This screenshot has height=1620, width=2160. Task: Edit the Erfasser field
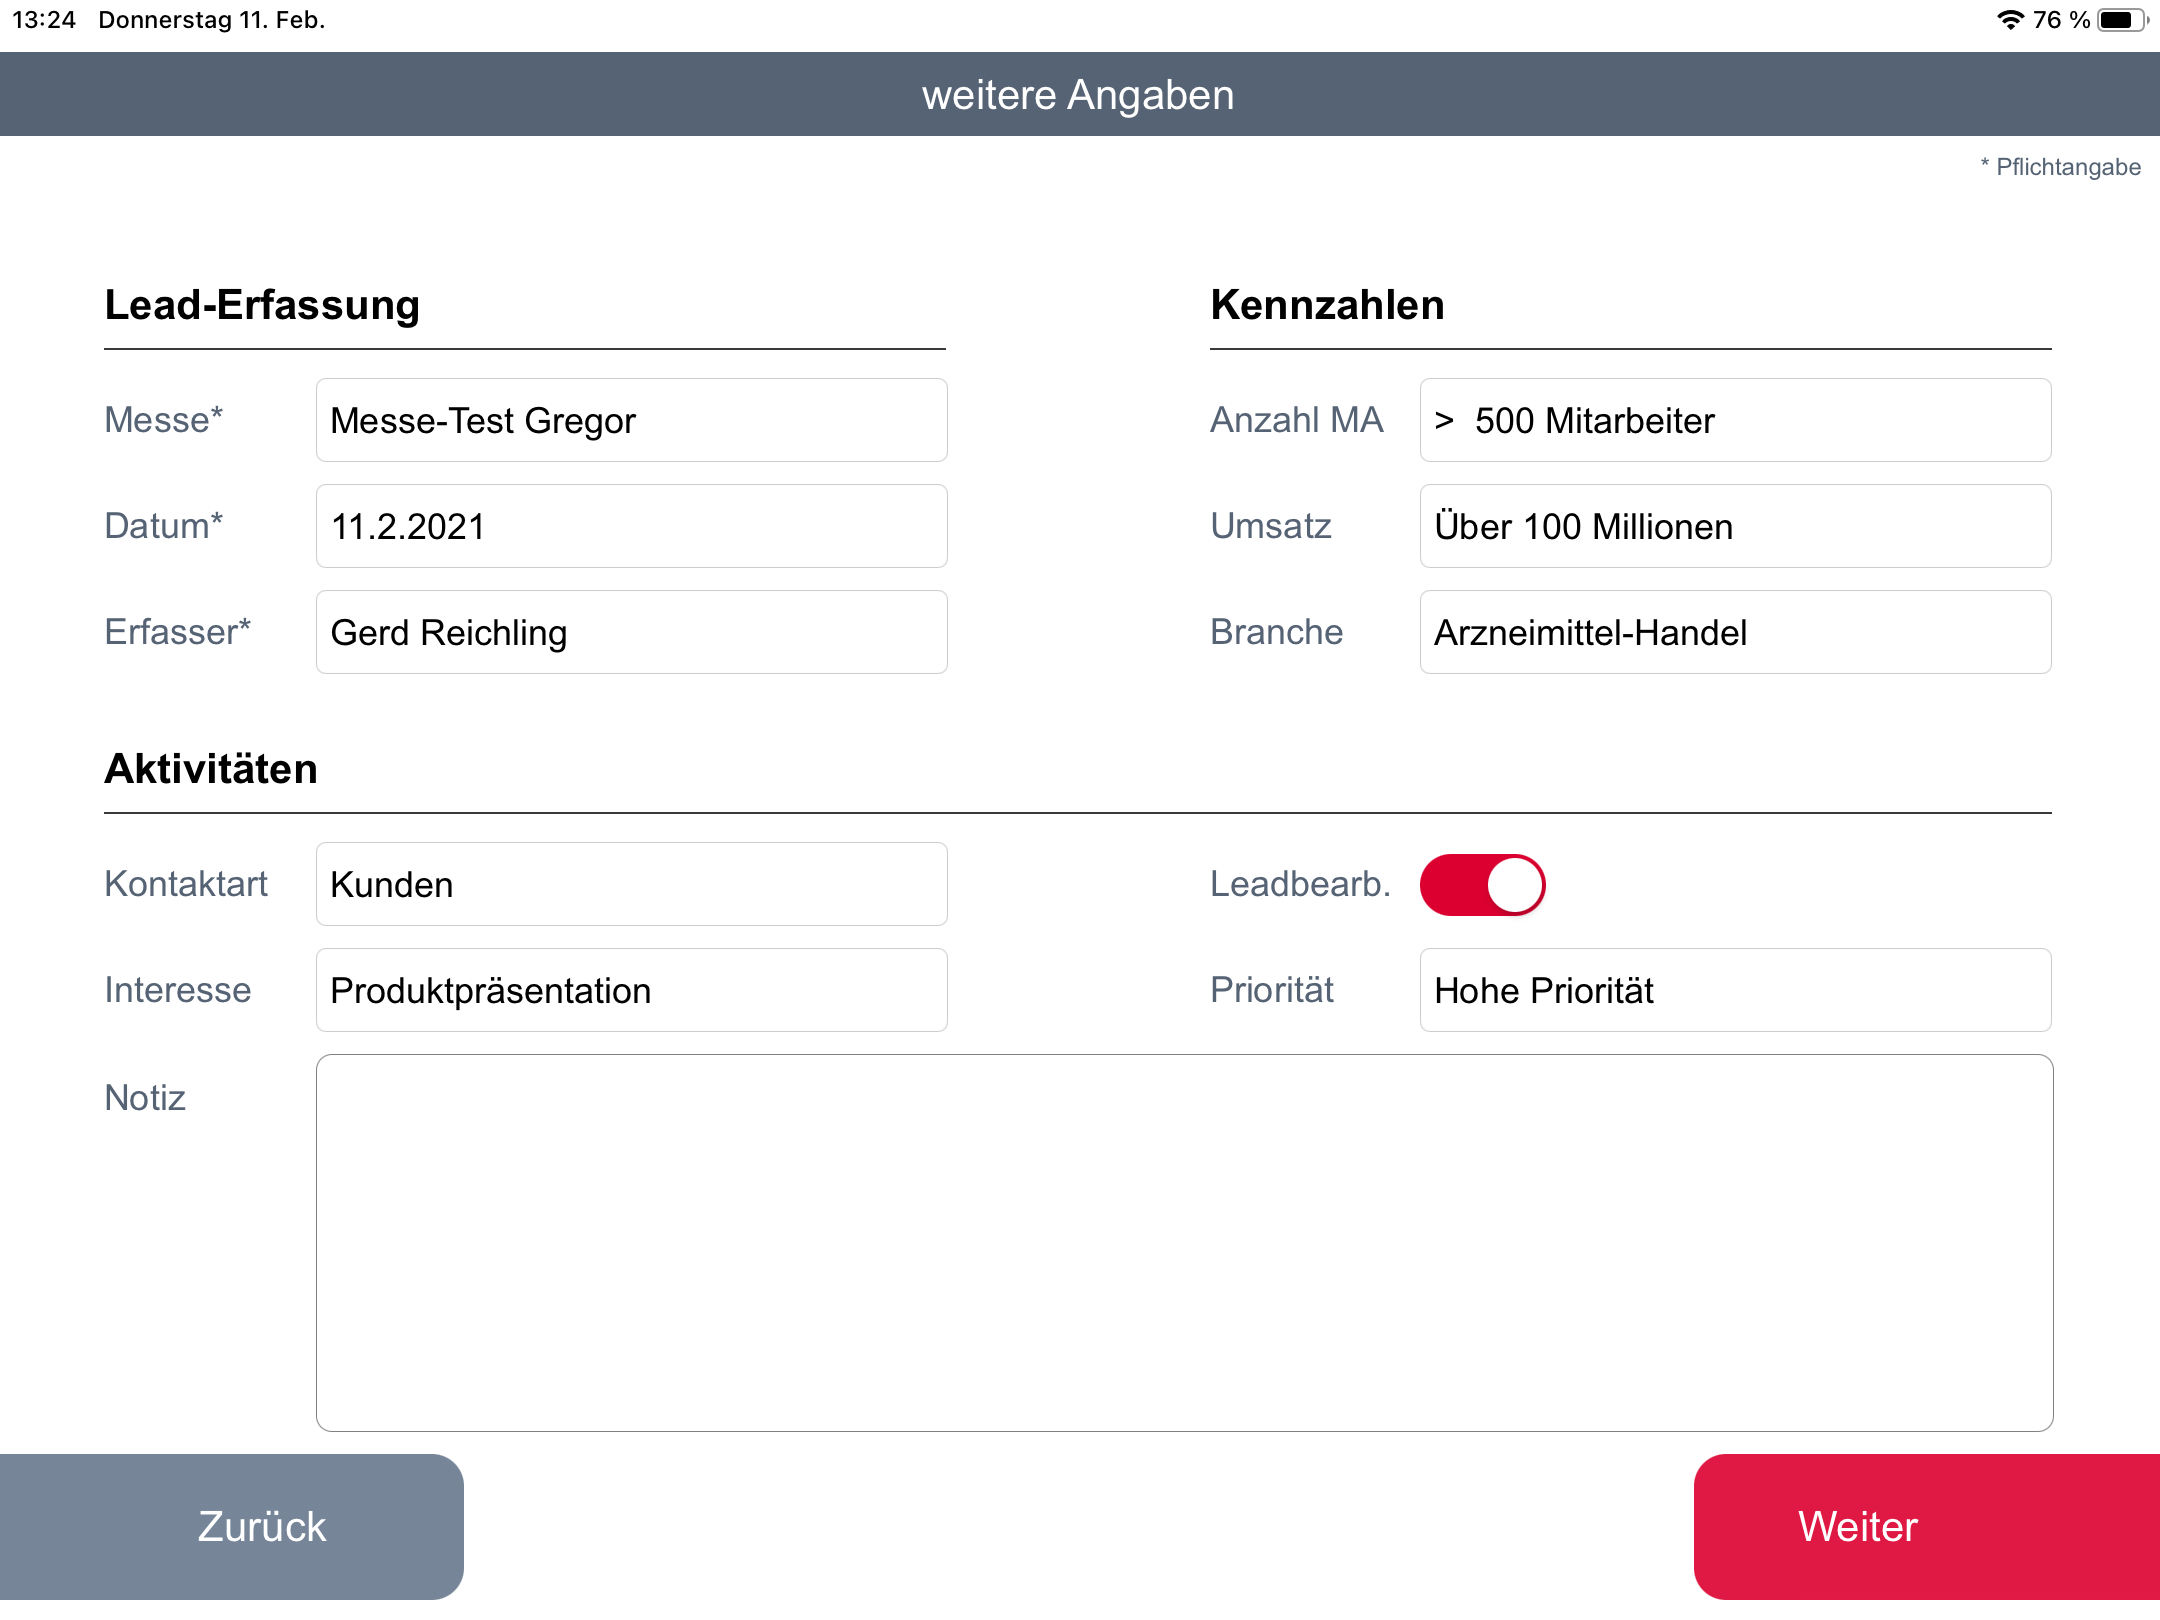[631, 632]
